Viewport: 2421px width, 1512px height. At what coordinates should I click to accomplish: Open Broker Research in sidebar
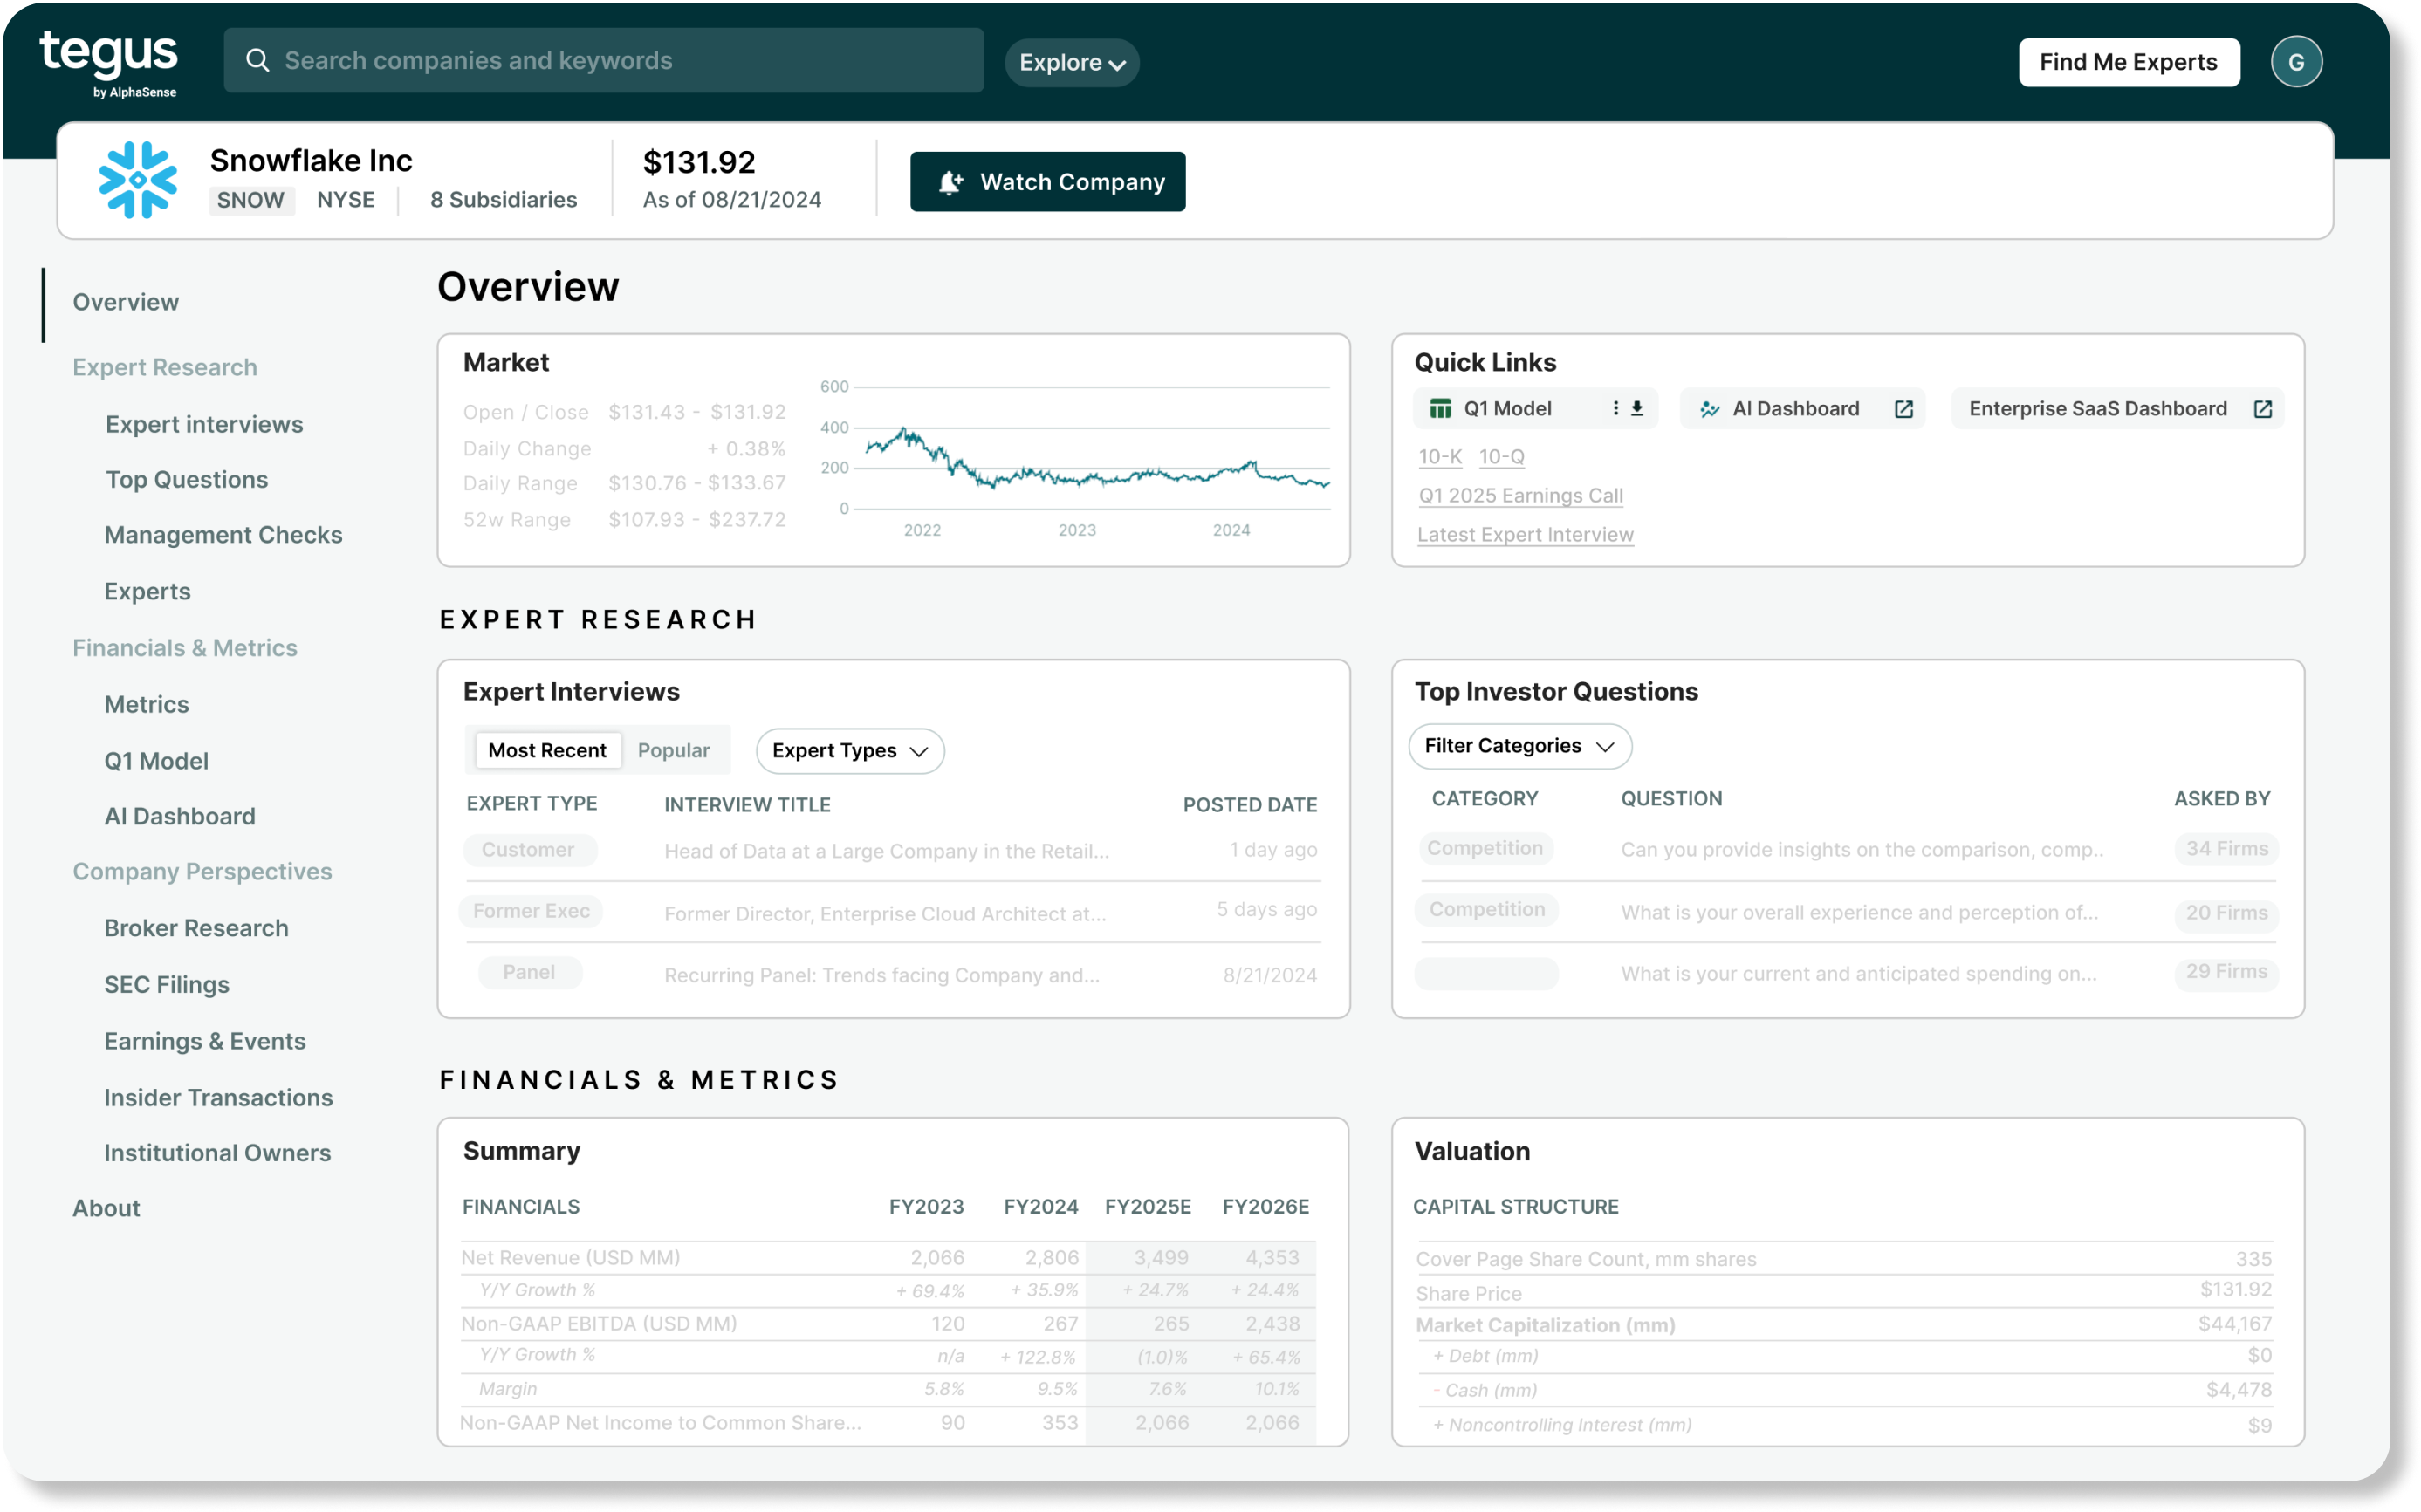196,928
